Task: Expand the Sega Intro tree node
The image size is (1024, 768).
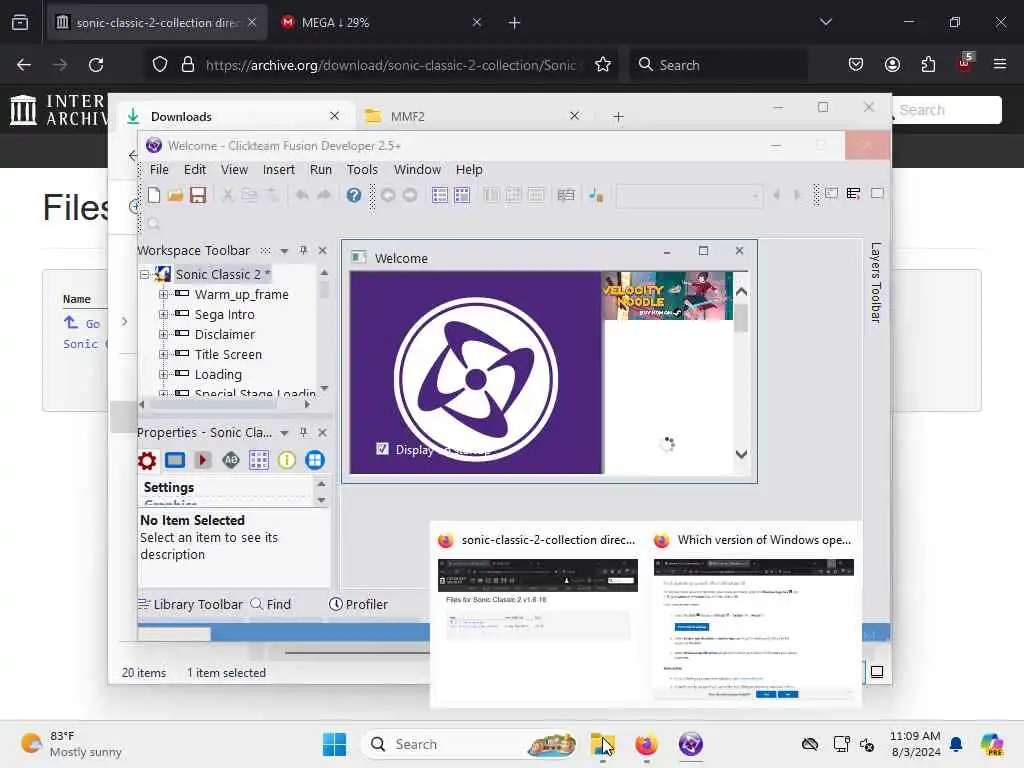Action: pos(163,314)
